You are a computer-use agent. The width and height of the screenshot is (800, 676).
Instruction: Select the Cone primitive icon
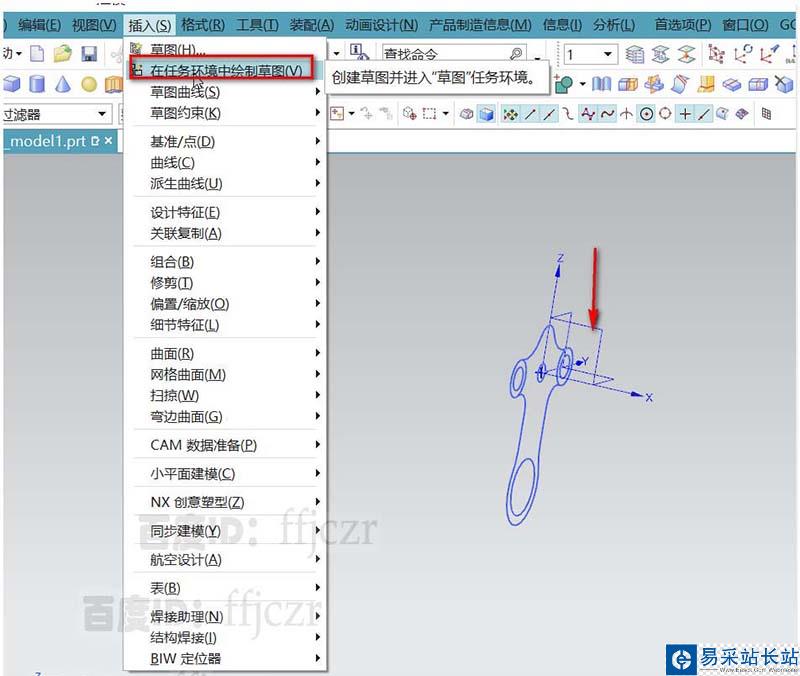(x=63, y=85)
